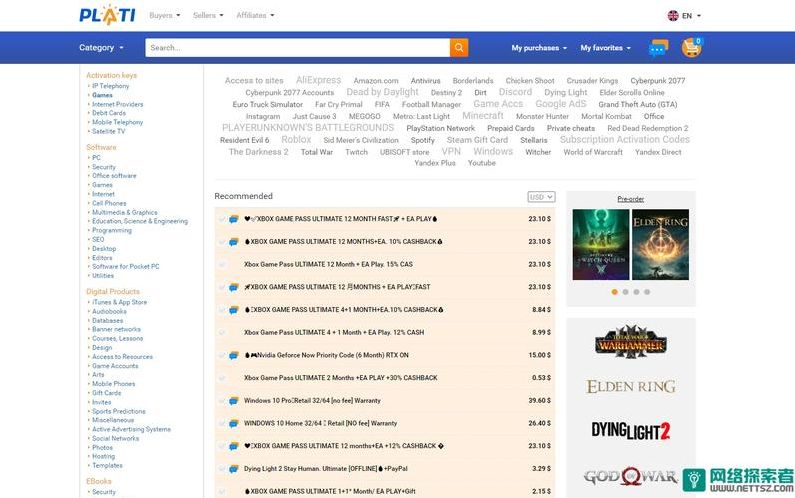Image resolution: width=795 pixels, height=498 pixels.
Task: Expand the Buyers dropdown menu
Action: coord(164,16)
